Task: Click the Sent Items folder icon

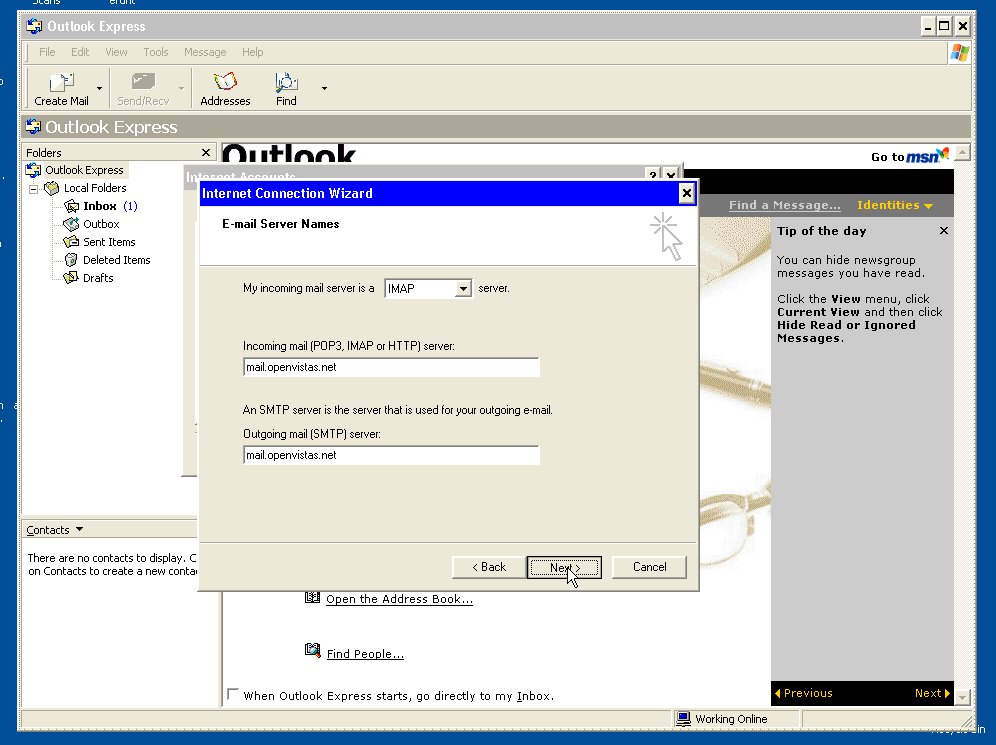Action: [x=71, y=241]
